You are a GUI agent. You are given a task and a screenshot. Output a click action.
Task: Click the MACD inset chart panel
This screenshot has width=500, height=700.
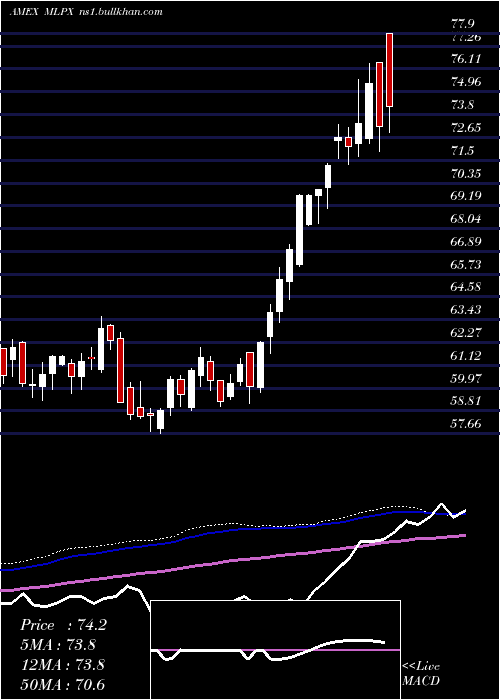click(275, 650)
